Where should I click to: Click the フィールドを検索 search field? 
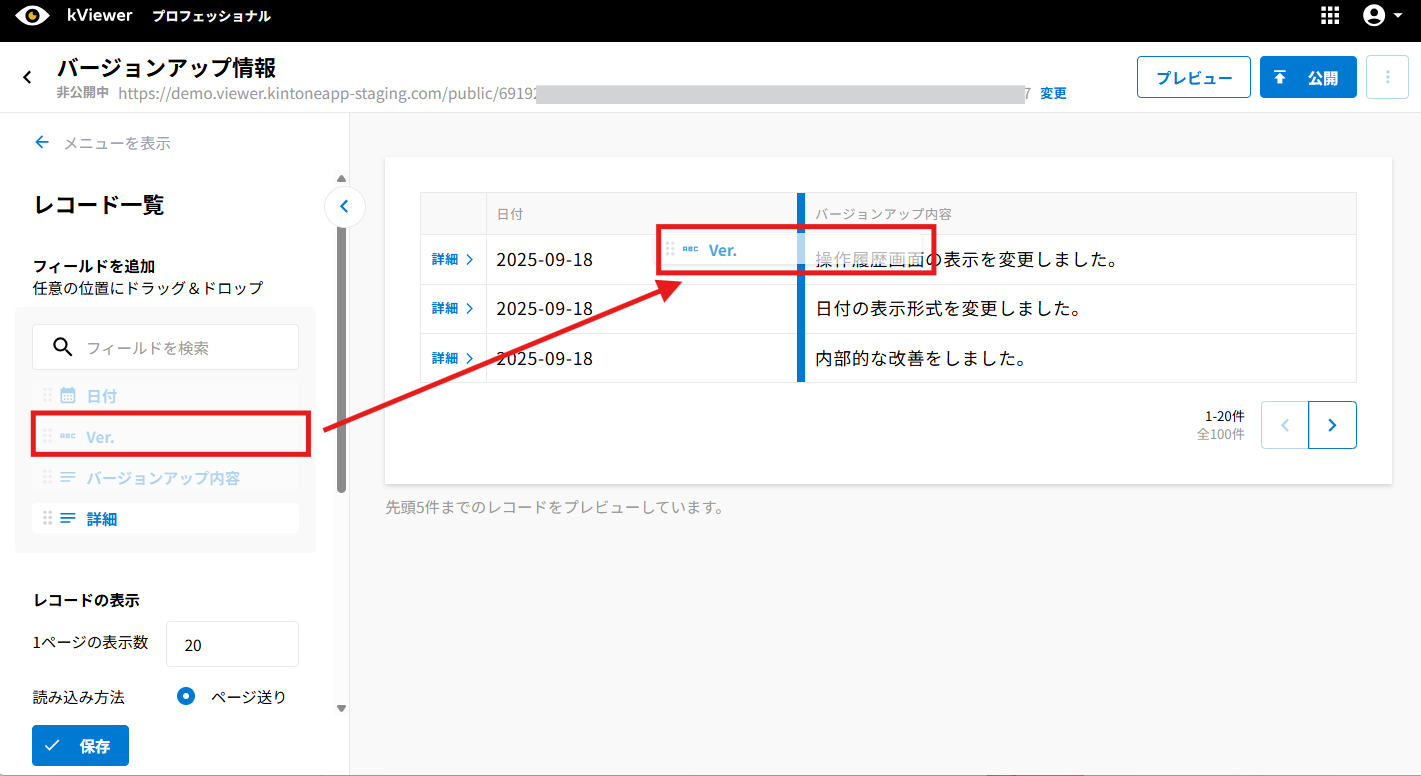185,348
